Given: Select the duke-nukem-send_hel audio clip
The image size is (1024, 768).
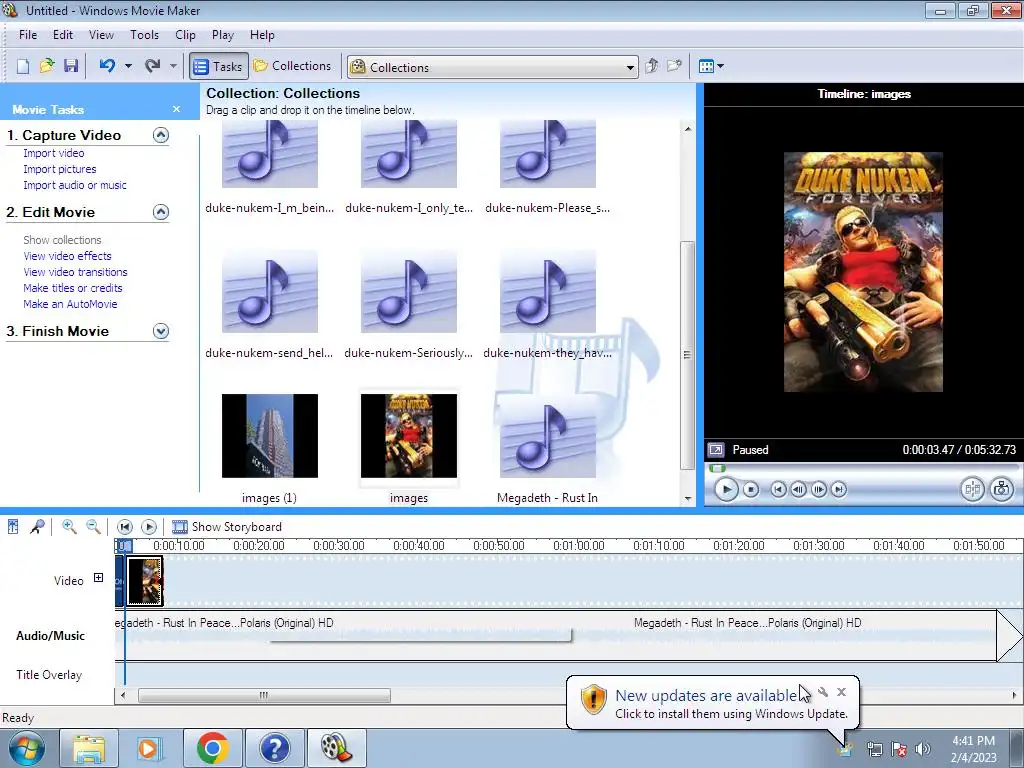Looking at the screenshot, I should click(270, 291).
